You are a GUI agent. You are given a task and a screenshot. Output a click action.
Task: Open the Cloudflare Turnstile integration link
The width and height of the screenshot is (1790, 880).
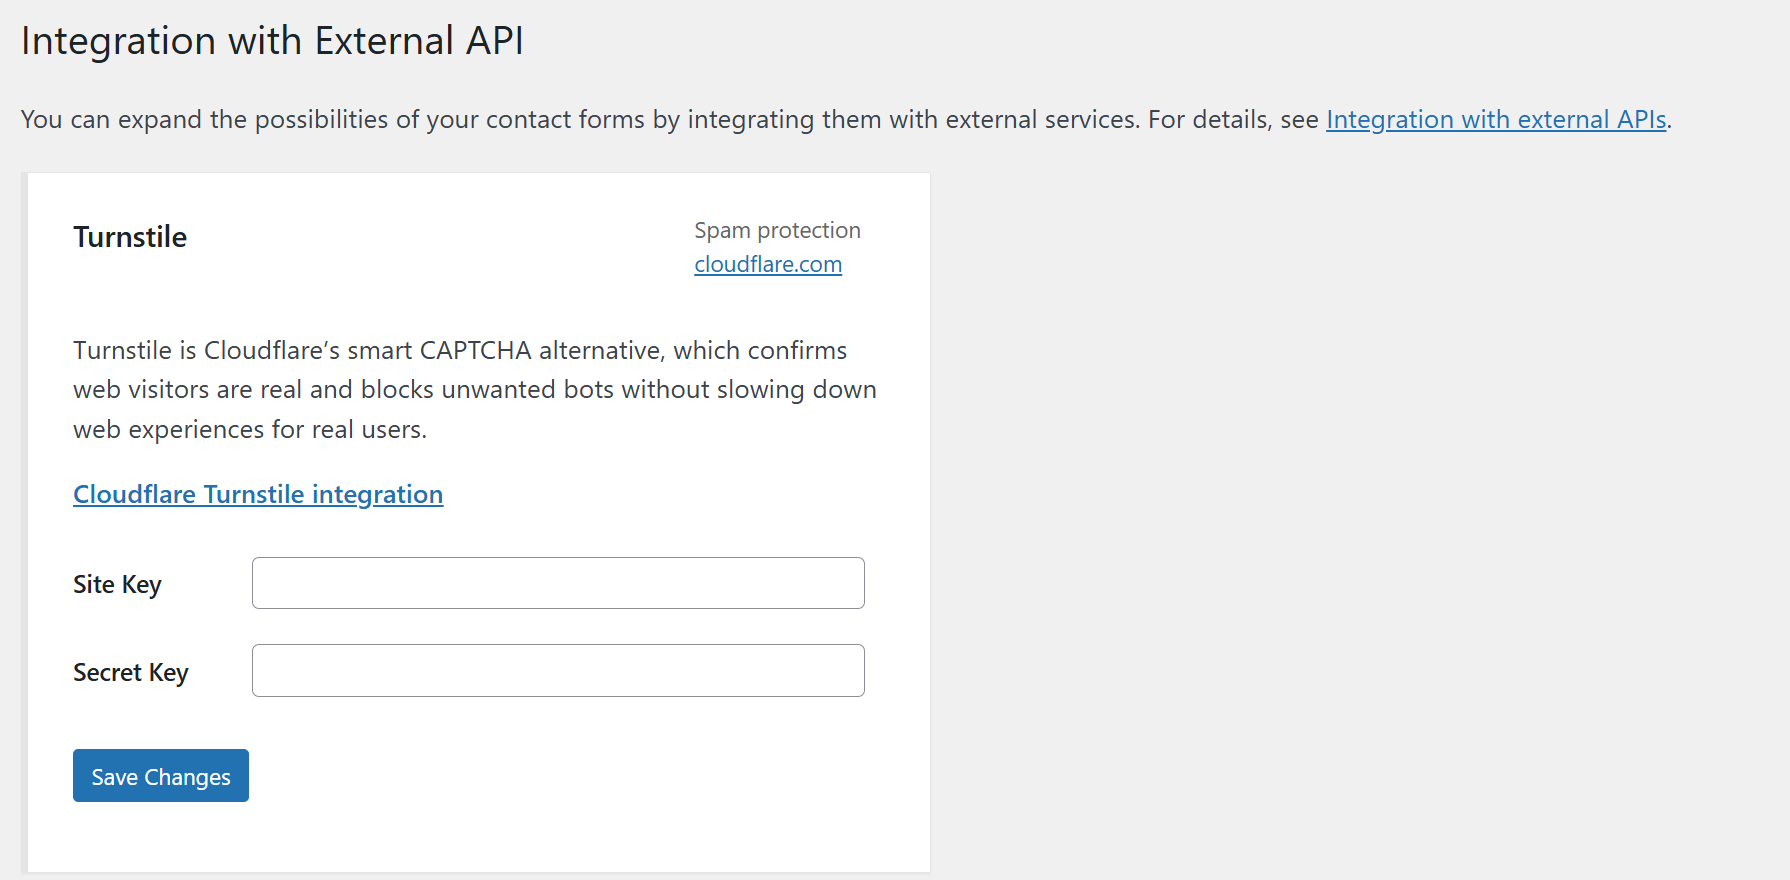tap(258, 494)
